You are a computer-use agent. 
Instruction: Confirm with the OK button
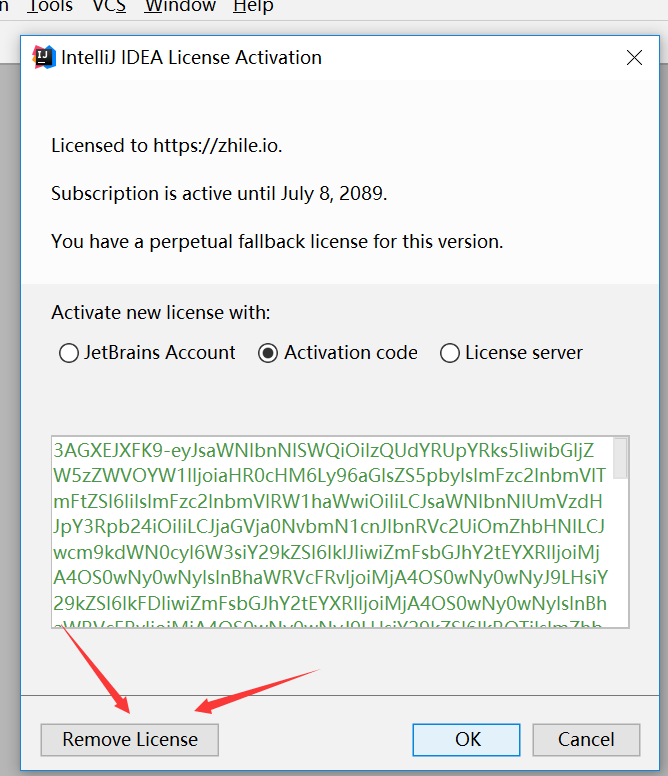point(468,740)
